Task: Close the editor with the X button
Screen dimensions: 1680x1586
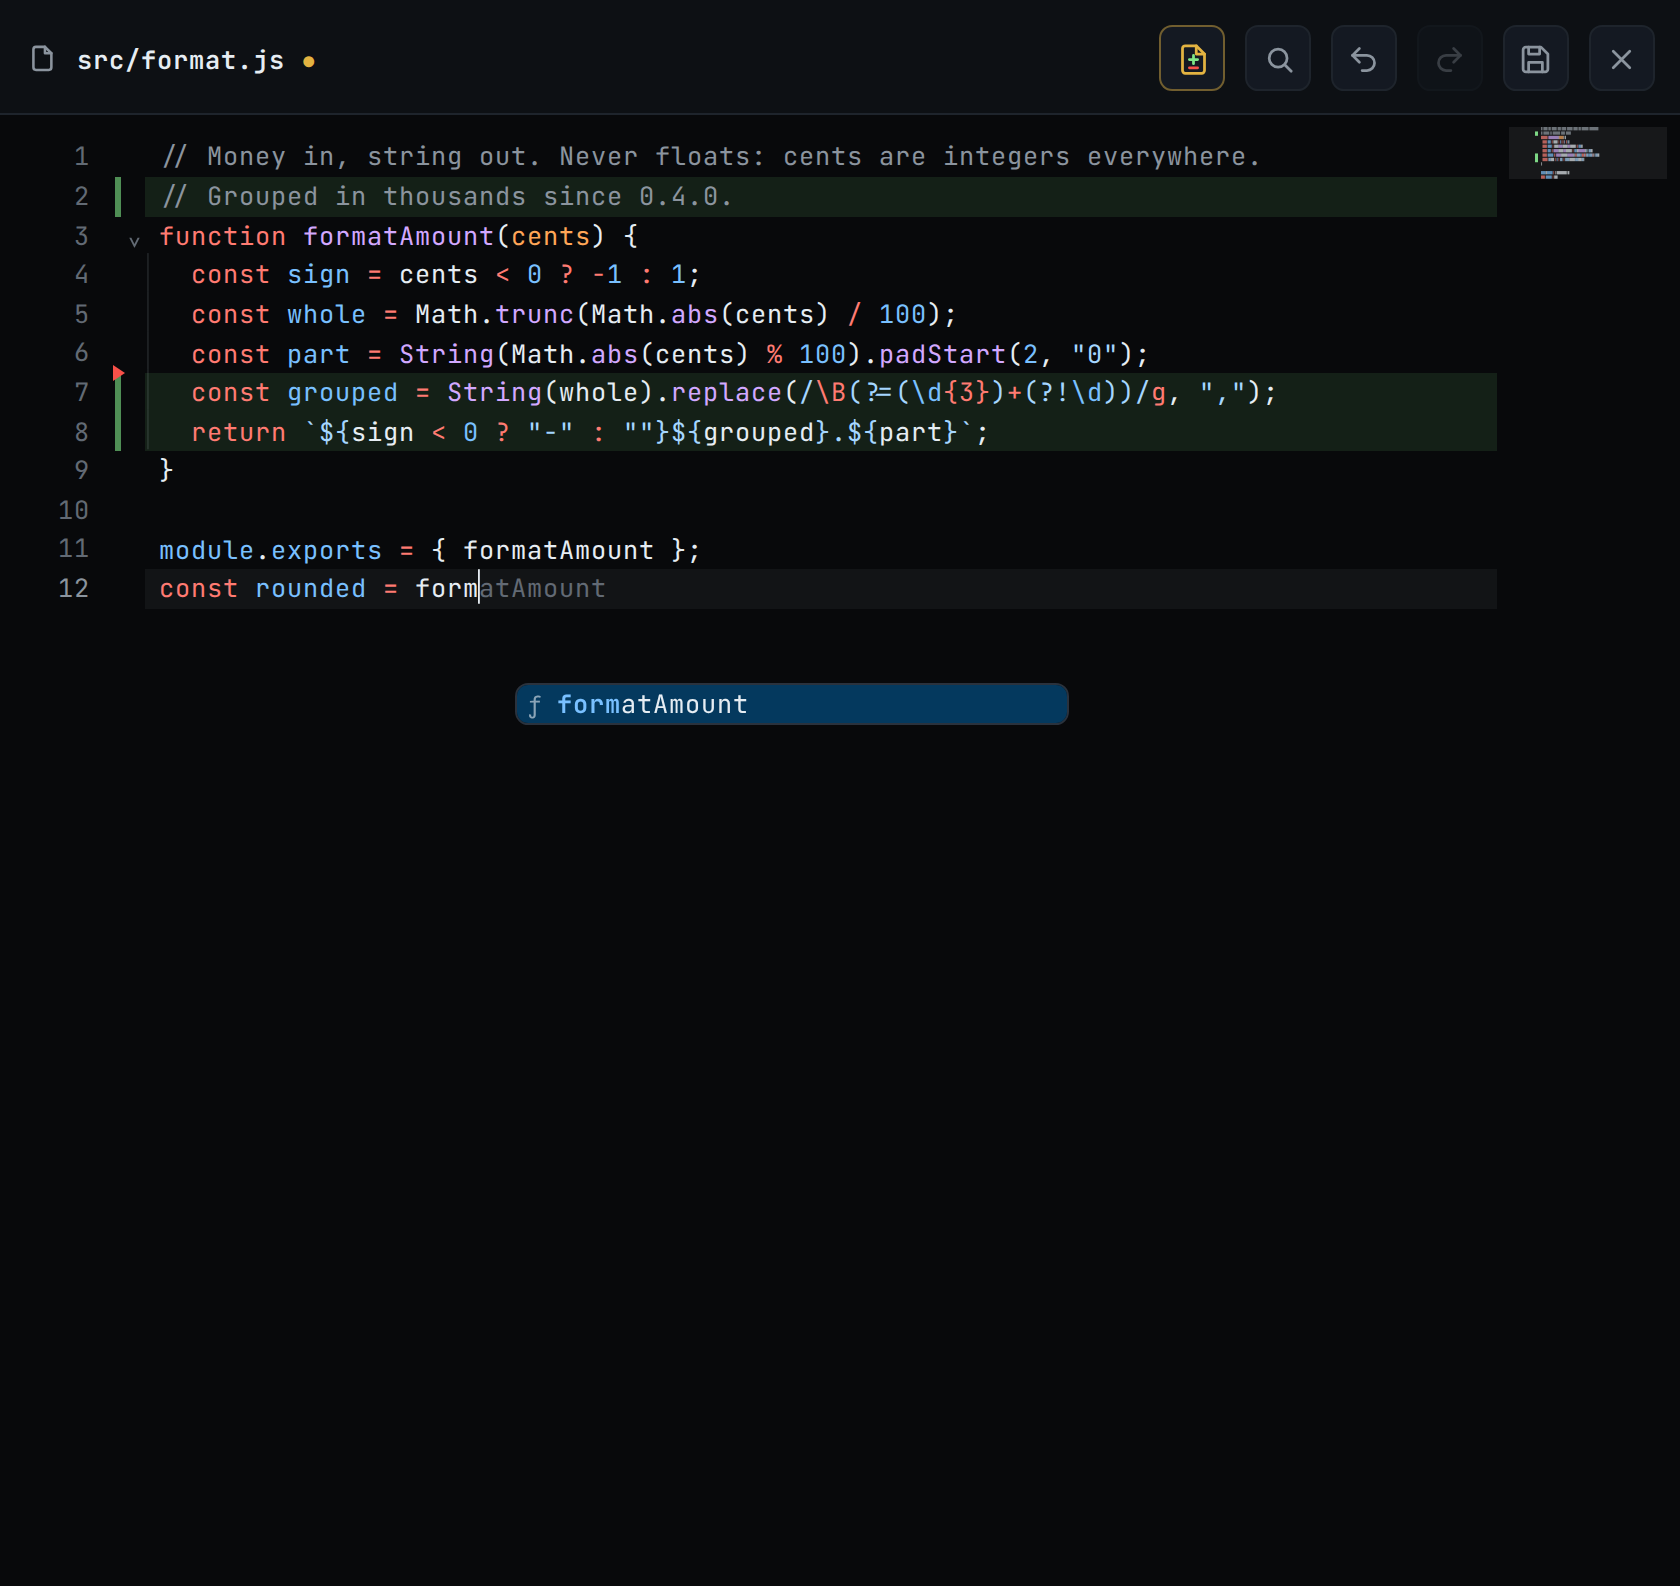Action: [1621, 59]
